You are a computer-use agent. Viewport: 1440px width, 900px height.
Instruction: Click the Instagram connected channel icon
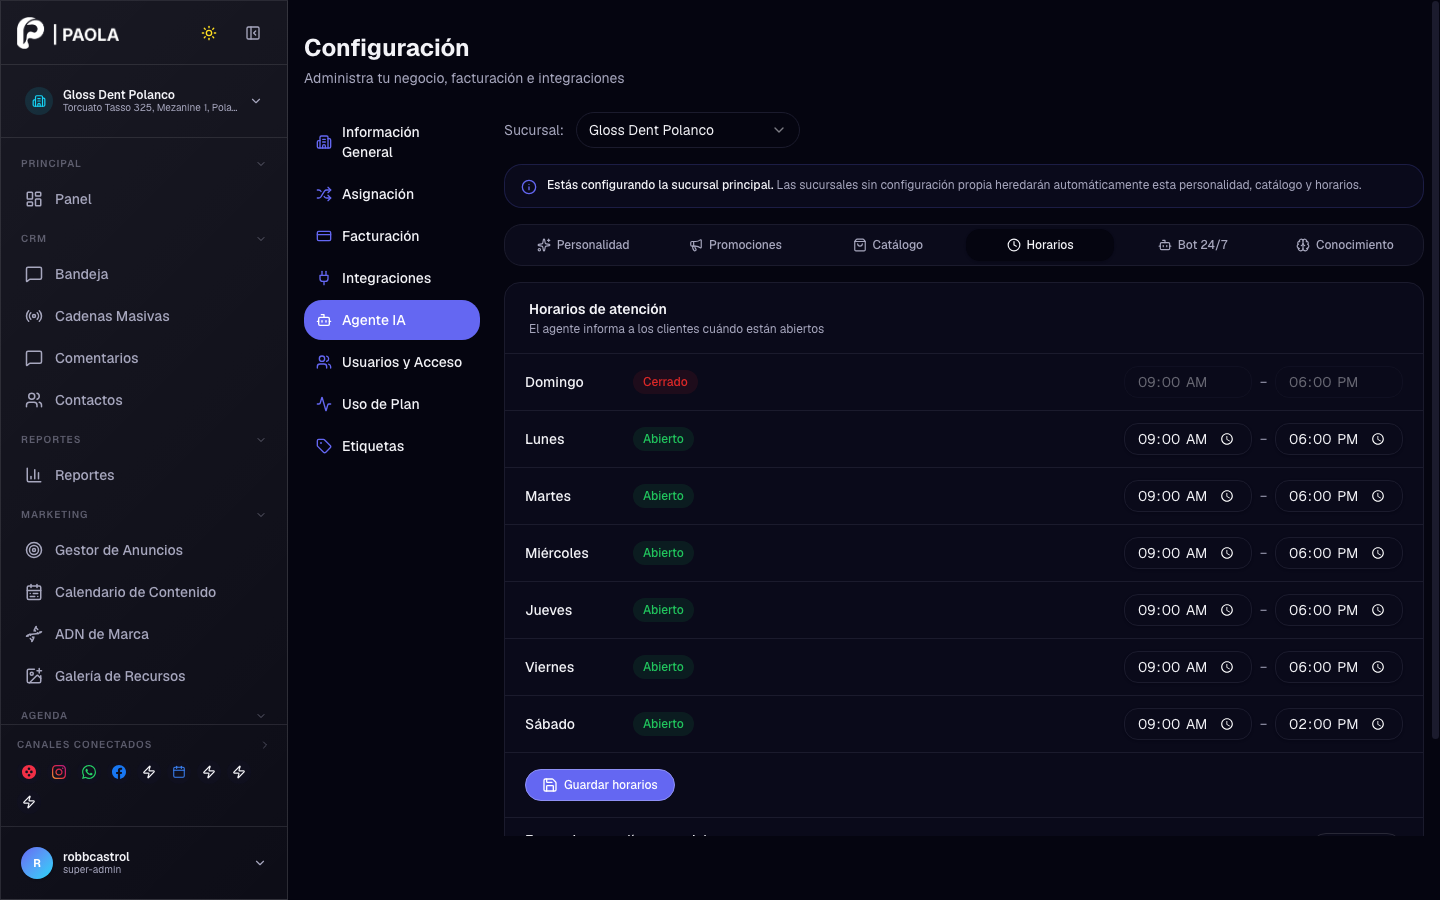59,772
